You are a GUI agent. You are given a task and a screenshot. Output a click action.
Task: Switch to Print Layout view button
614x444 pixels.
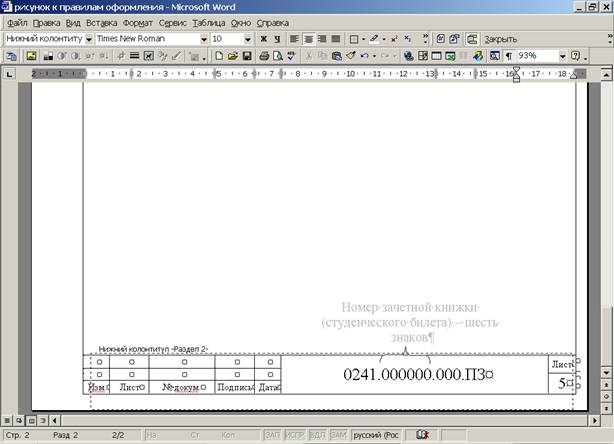pos(31,421)
